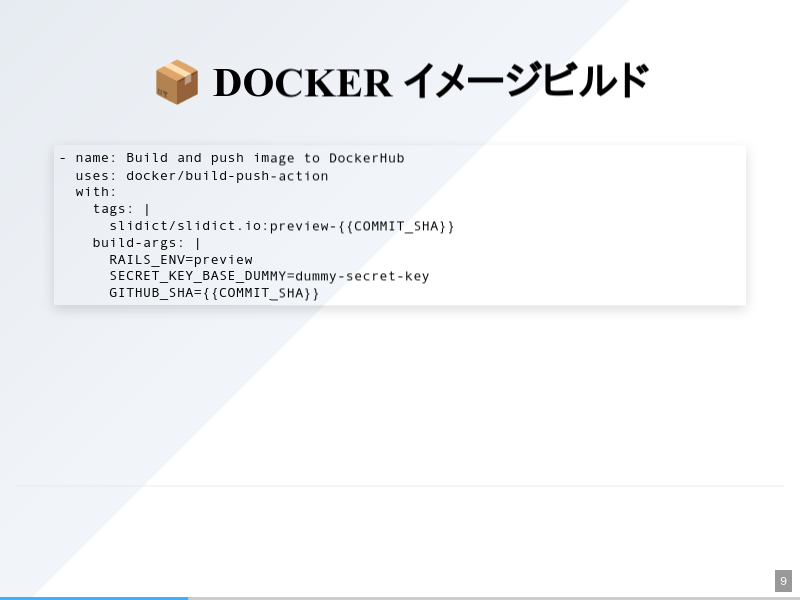Click the page number 9 indicator
The image size is (800, 600).
[x=783, y=581]
